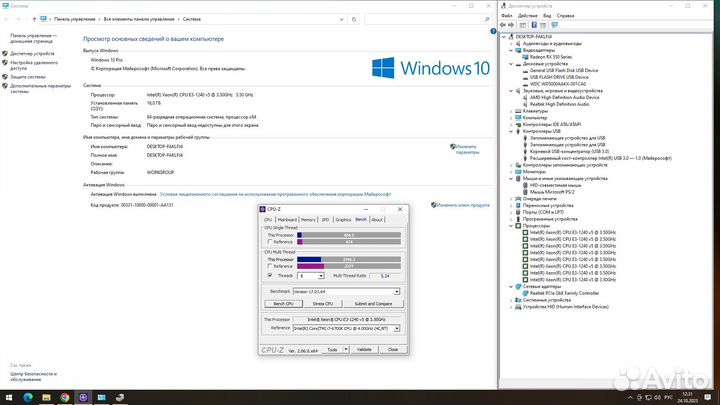Click the WDC WD5000AAKX disk drive icon

[x=525, y=84]
